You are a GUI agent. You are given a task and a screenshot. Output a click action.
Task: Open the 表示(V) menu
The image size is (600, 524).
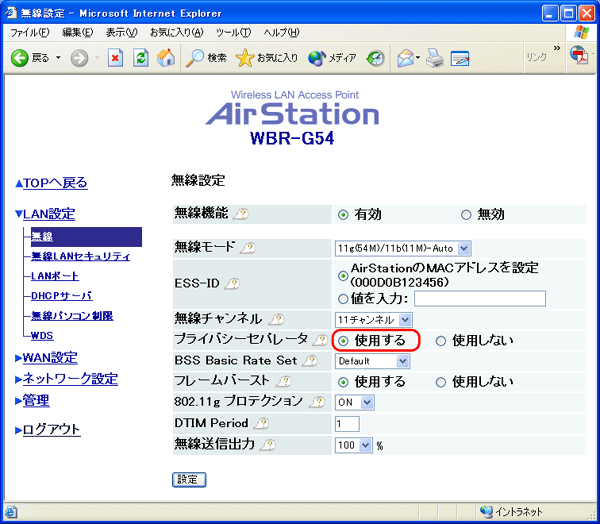coord(121,33)
